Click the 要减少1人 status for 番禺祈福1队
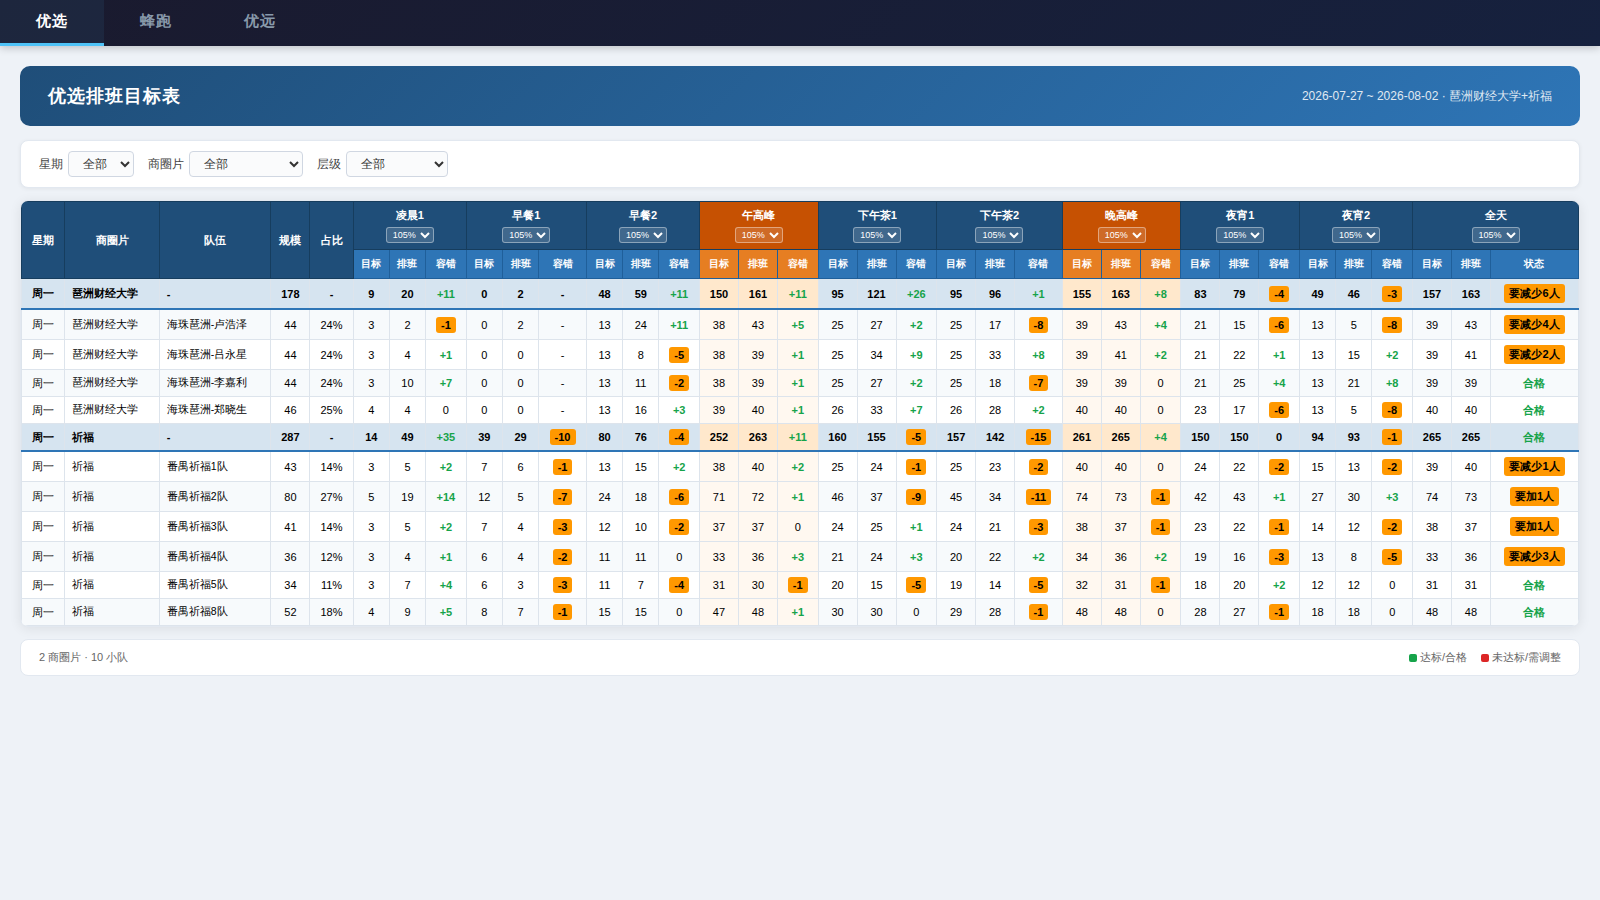The height and width of the screenshot is (900, 1600). (1534, 467)
